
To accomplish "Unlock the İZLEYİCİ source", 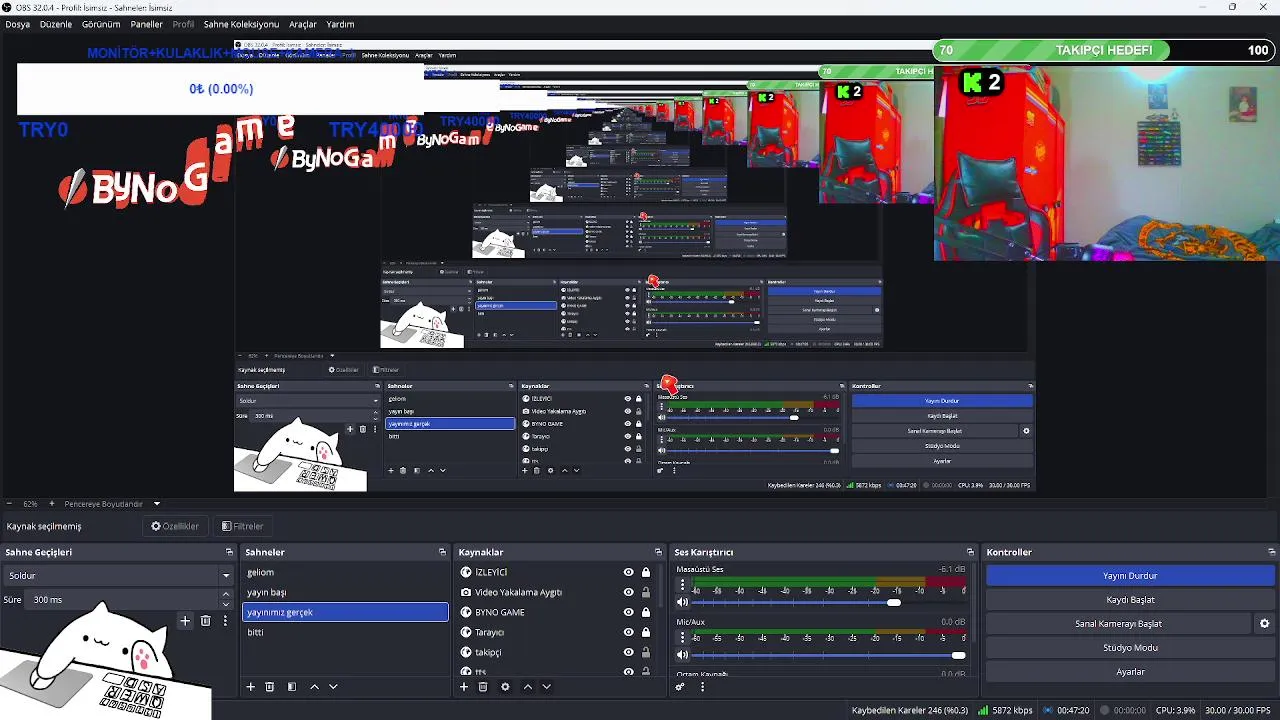I will [646, 572].
